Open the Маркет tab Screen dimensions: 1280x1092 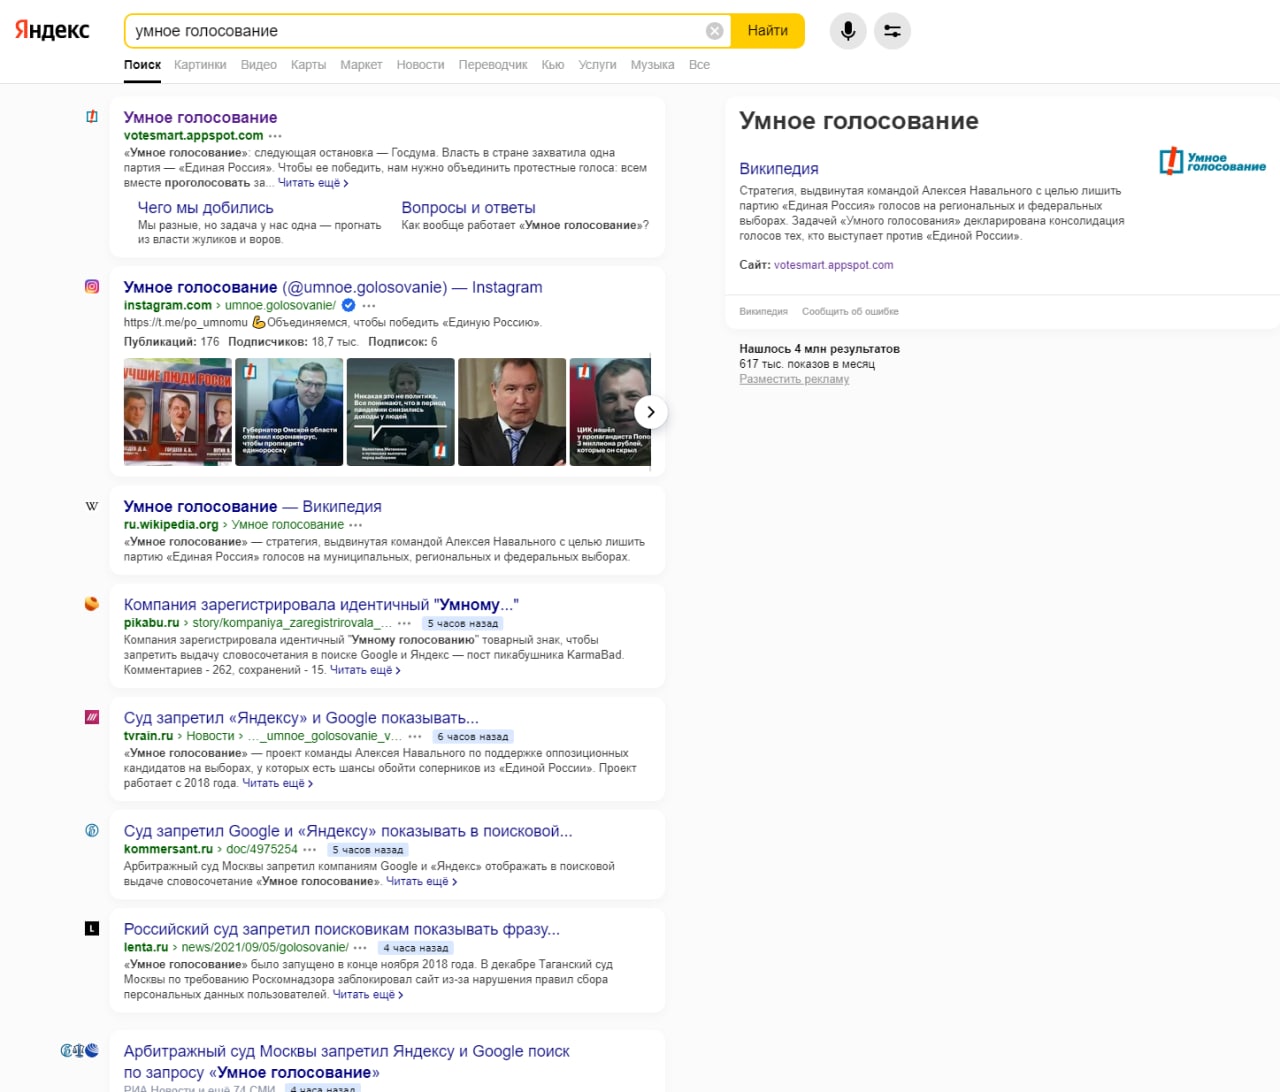[361, 65]
